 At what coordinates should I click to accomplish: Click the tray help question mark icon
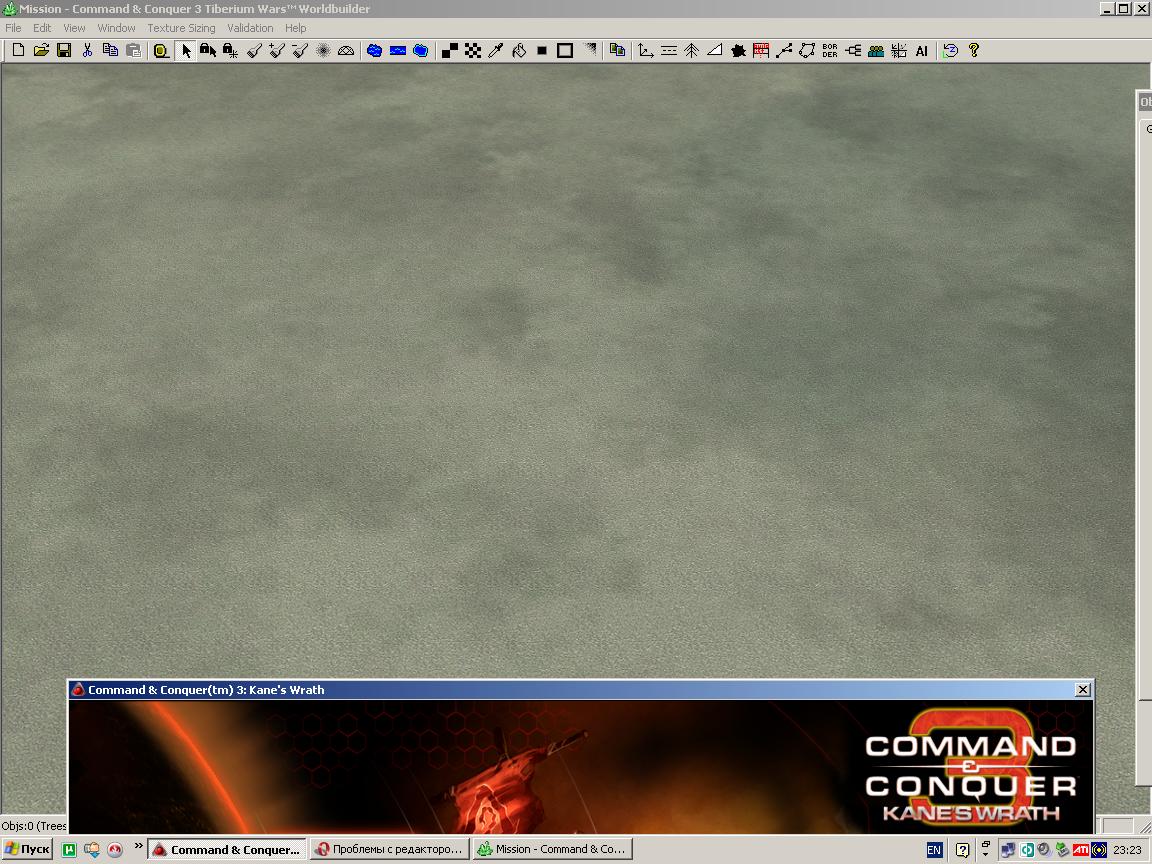[x=962, y=850]
